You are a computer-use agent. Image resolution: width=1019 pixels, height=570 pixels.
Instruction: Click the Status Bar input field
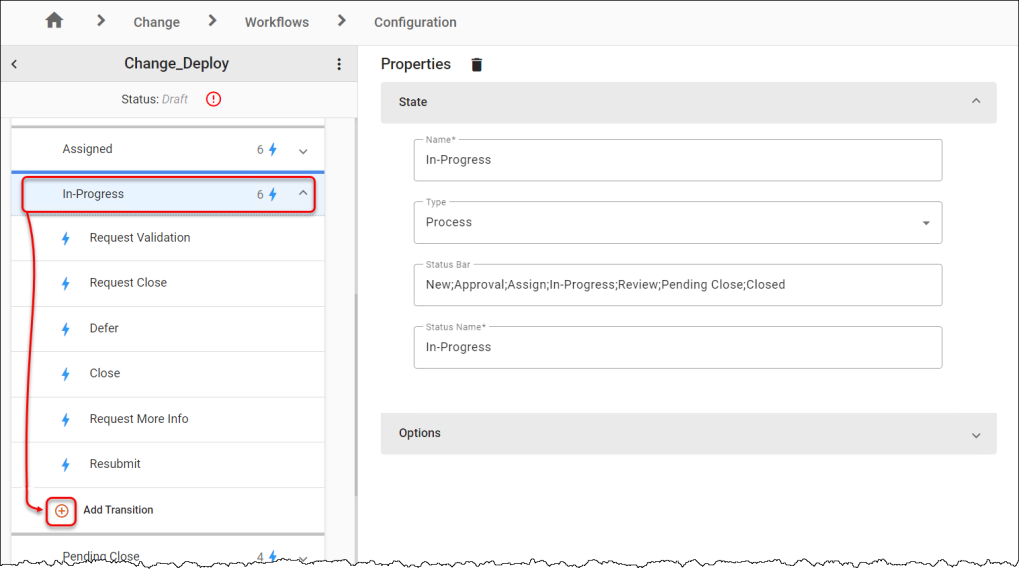[x=678, y=285]
